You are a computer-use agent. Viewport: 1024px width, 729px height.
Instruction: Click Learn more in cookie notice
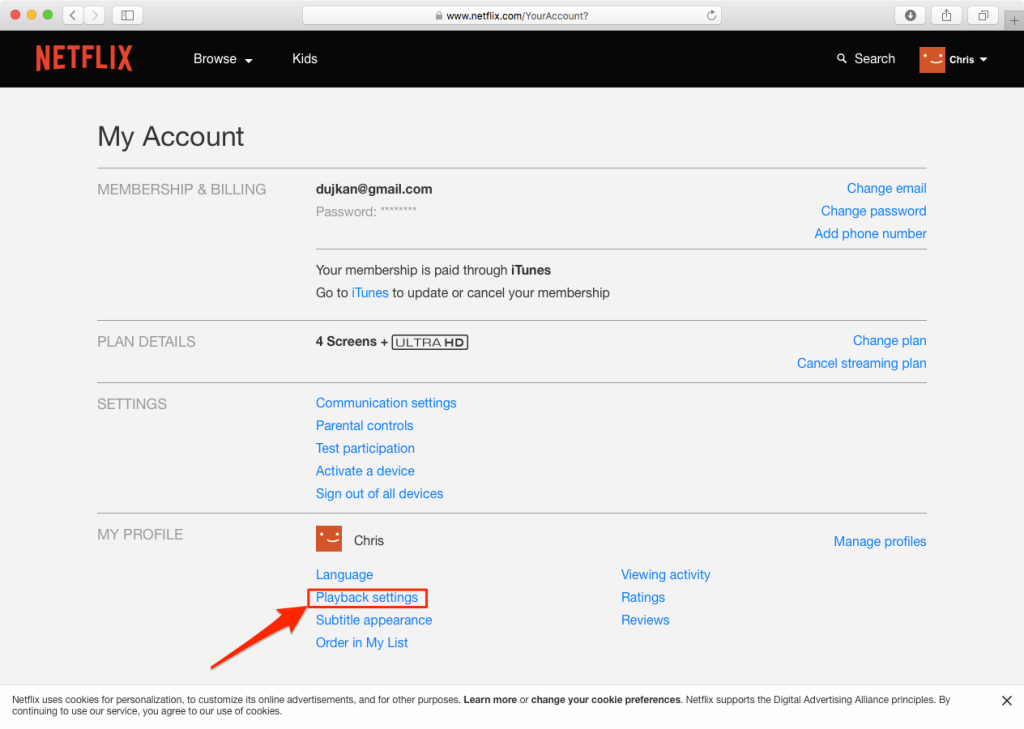coord(490,700)
